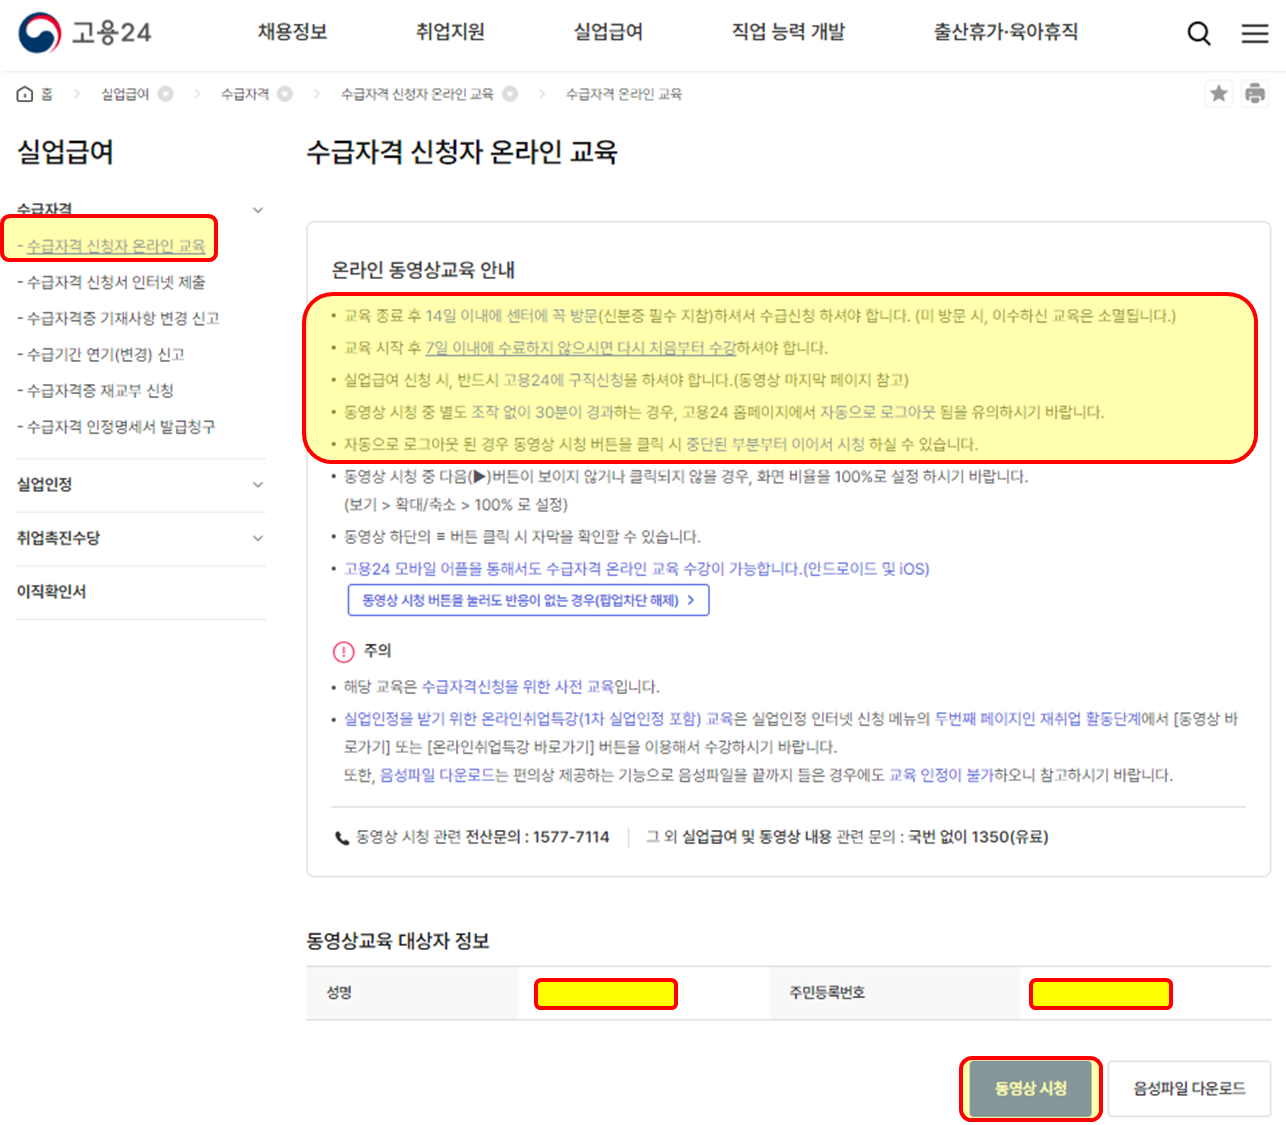Open the 팝업차단 해제 help button
The image size is (1286, 1125).
coord(529,600)
